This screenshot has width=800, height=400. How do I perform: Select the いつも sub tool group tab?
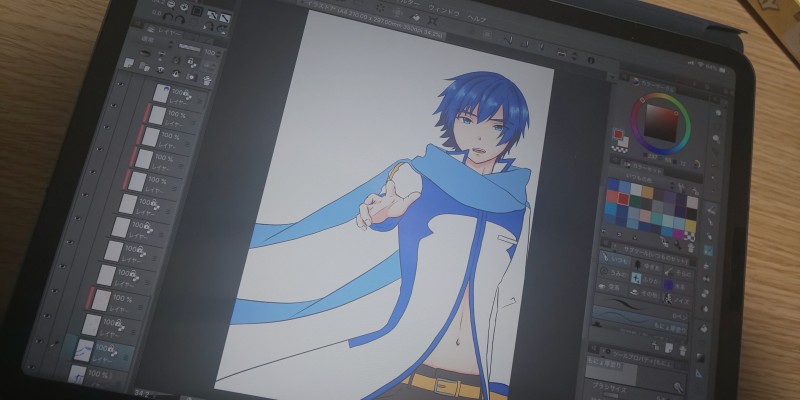(615, 260)
